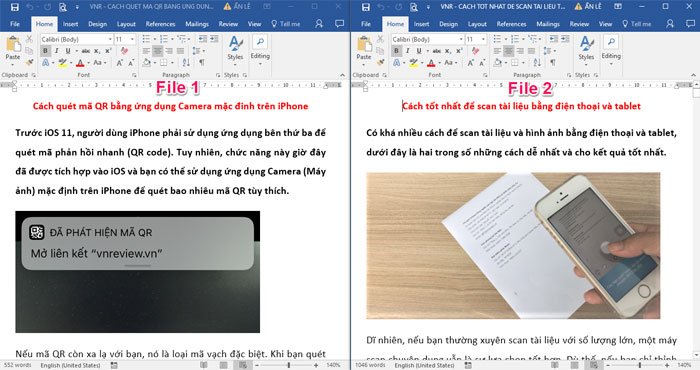Click English language indicator in left window
The width and height of the screenshot is (700, 370).
click(x=70, y=365)
